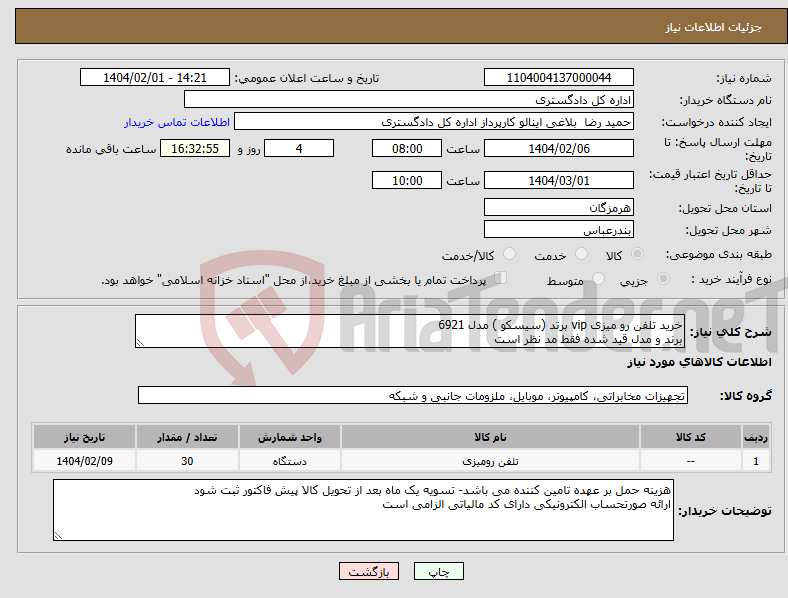This screenshot has height=598, width=788.
Task: Click the نام کالا column header
Action: 490,437
